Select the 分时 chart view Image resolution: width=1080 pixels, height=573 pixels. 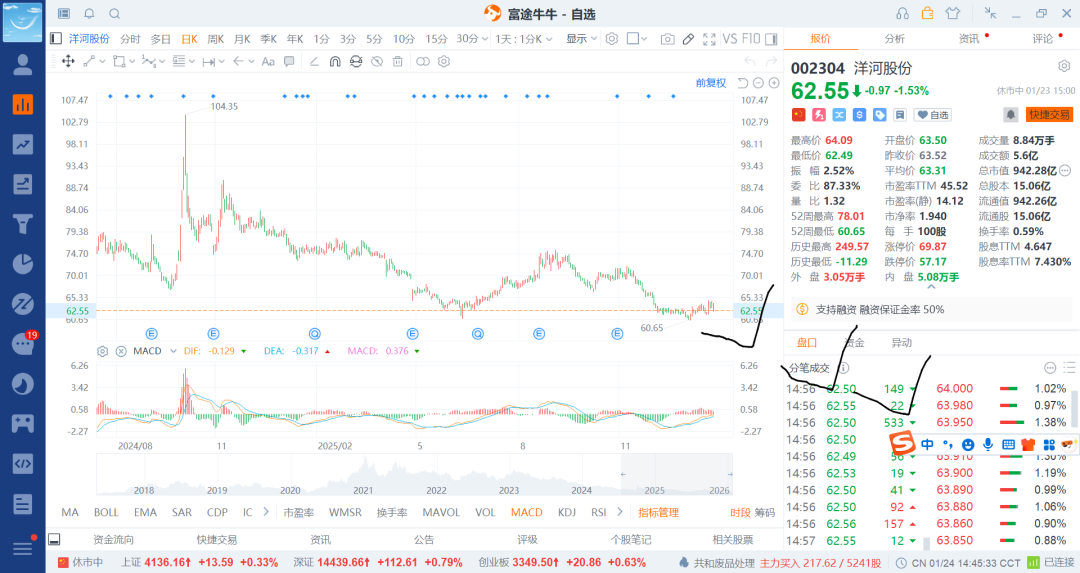click(130, 39)
